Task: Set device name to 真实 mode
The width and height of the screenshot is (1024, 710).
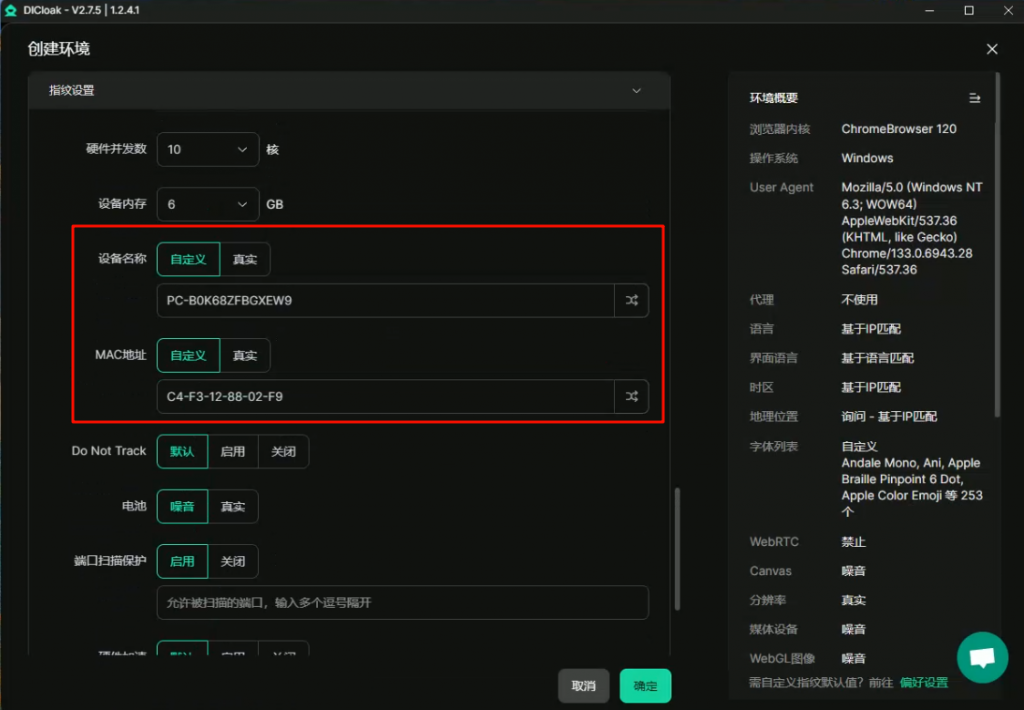Action: point(245,259)
